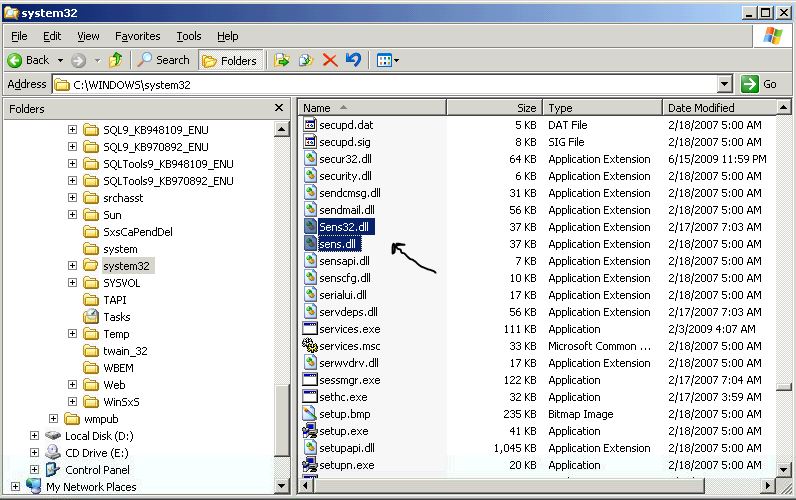
Task: Select the sendmail.dll file name
Action: pyautogui.click(x=347, y=210)
